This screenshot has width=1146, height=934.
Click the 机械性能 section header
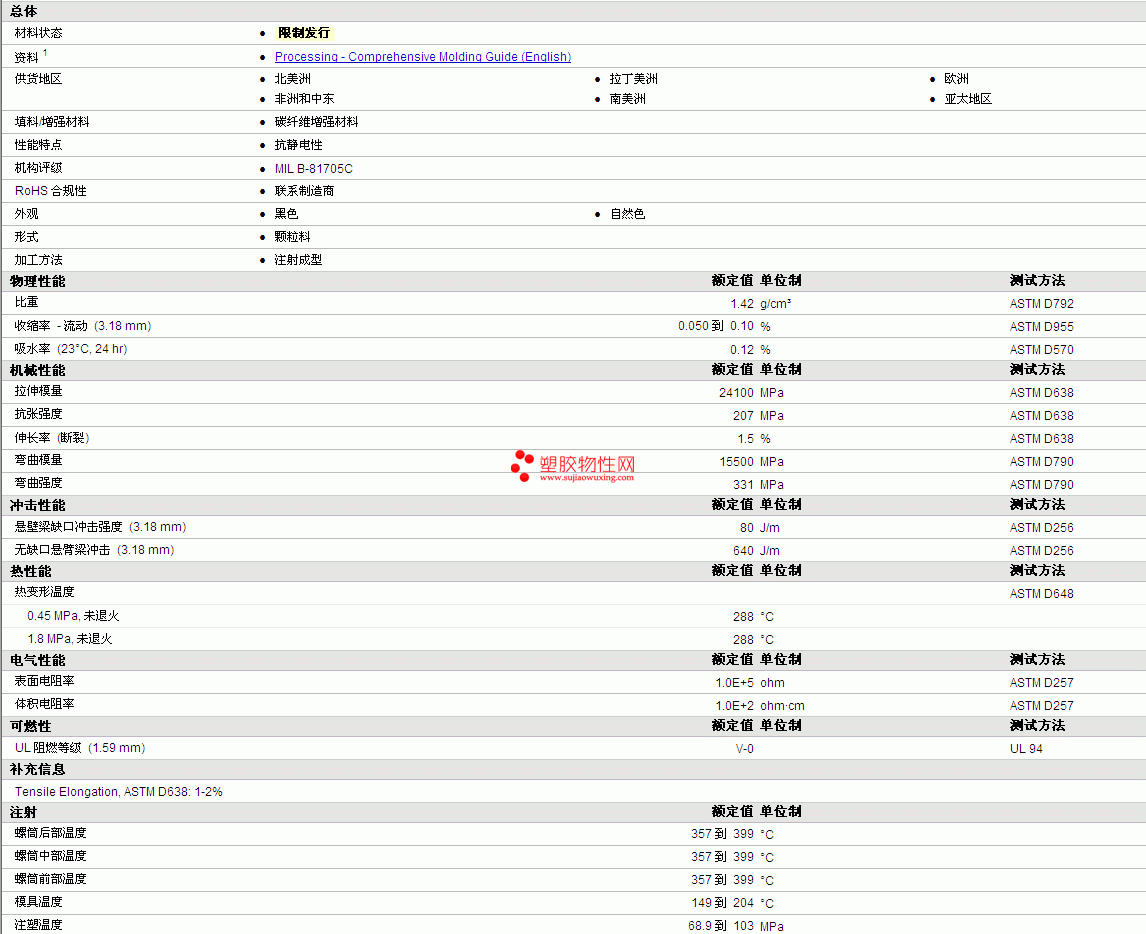pyautogui.click(x=37, y=371)
